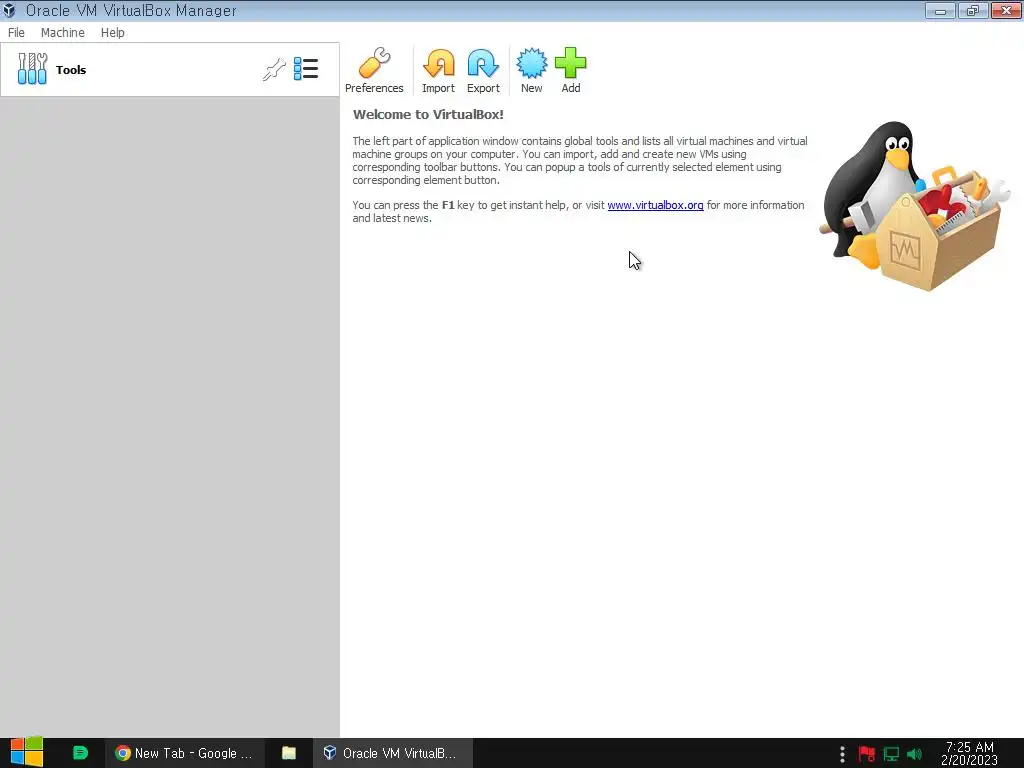Close the VirtualBox Manager window
The height and width of the screenshot is (768, 1024).
point(1006,10)
